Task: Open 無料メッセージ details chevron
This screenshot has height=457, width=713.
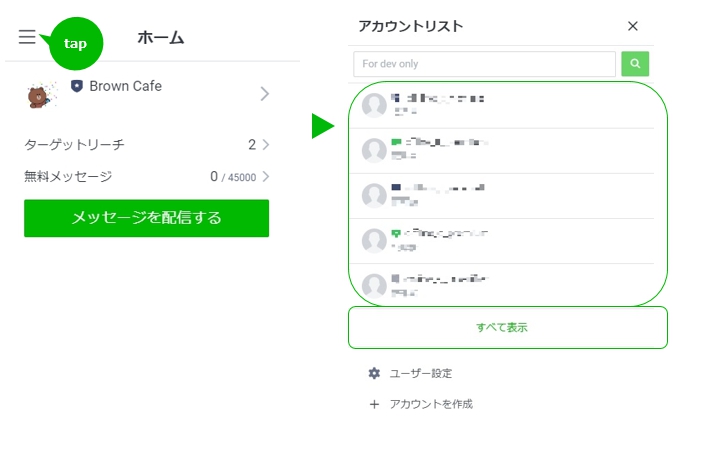Action: pos(266,176)
